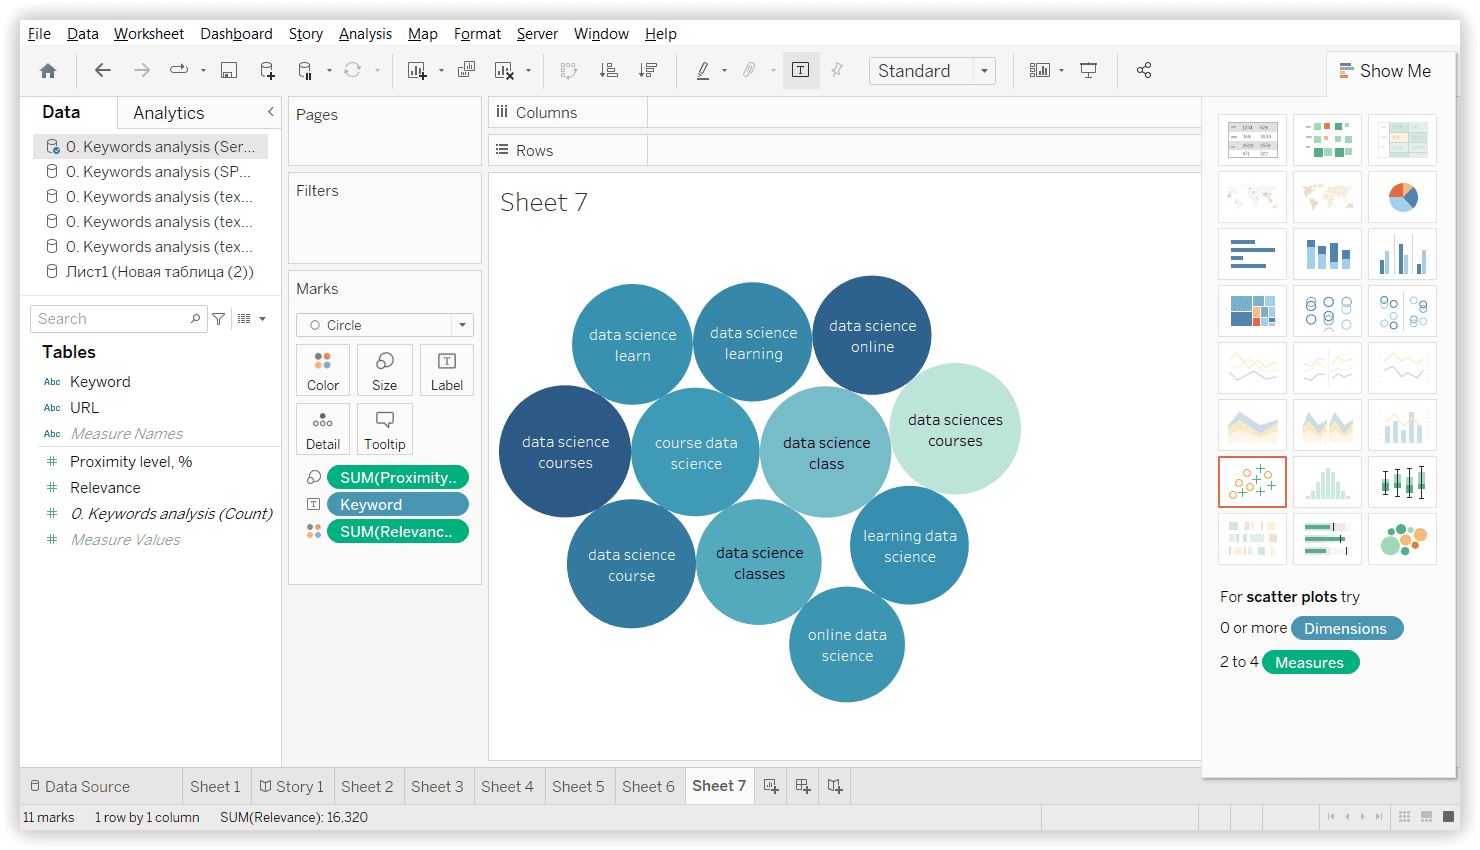This screenshot has height=850, width=1480.
Task: Open Presentation mode from the toolbar
Action: [x=1089, y=71]
